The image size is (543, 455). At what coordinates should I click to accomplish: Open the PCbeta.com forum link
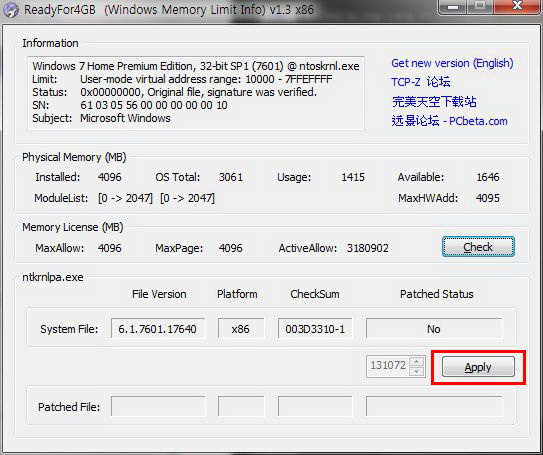[449, 121]
